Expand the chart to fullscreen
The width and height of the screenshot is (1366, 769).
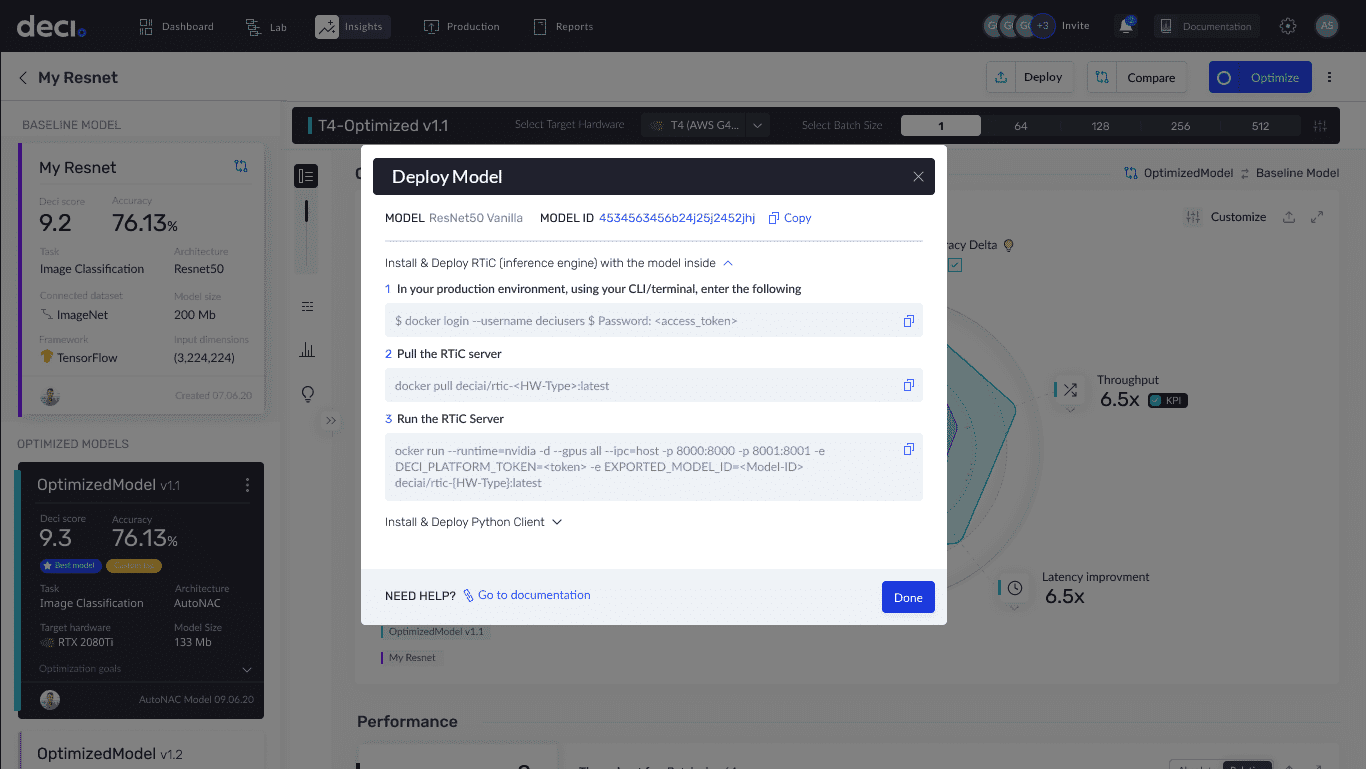1317,217
